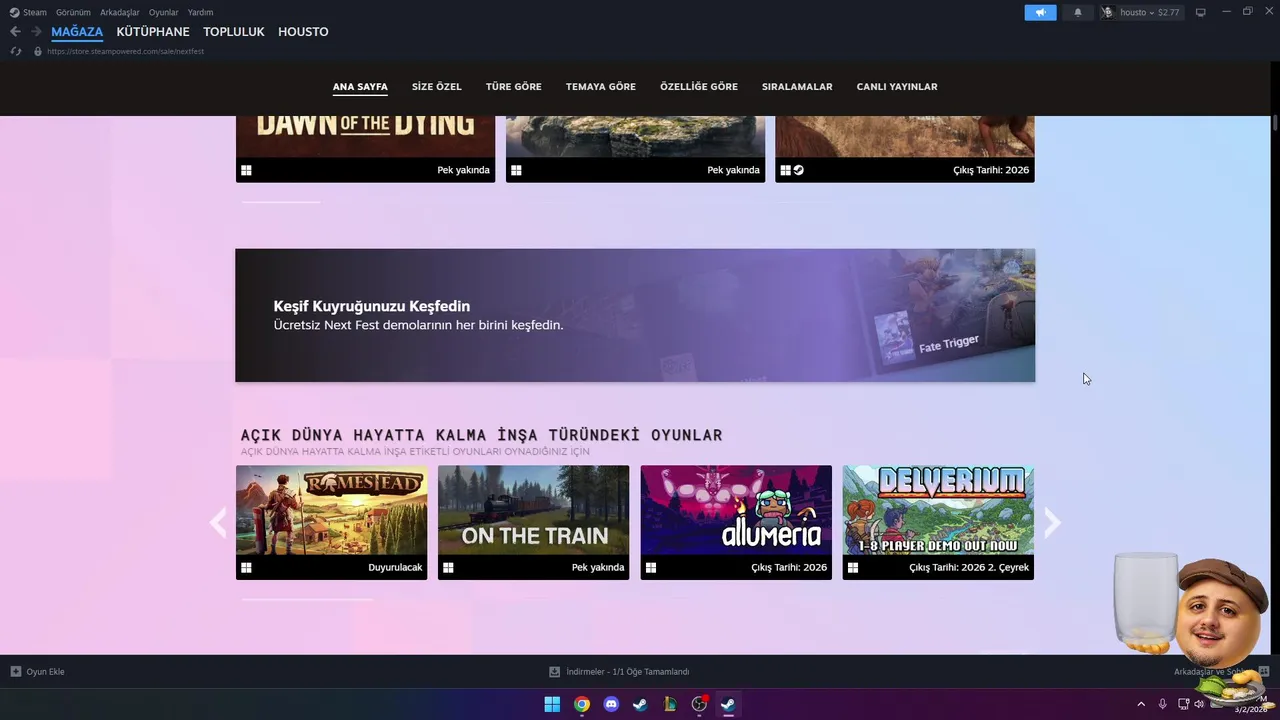This screenshot has height=720, width=1280.
Task: Select the TÜRE GÖRE tab
Action: coord(514,87)
